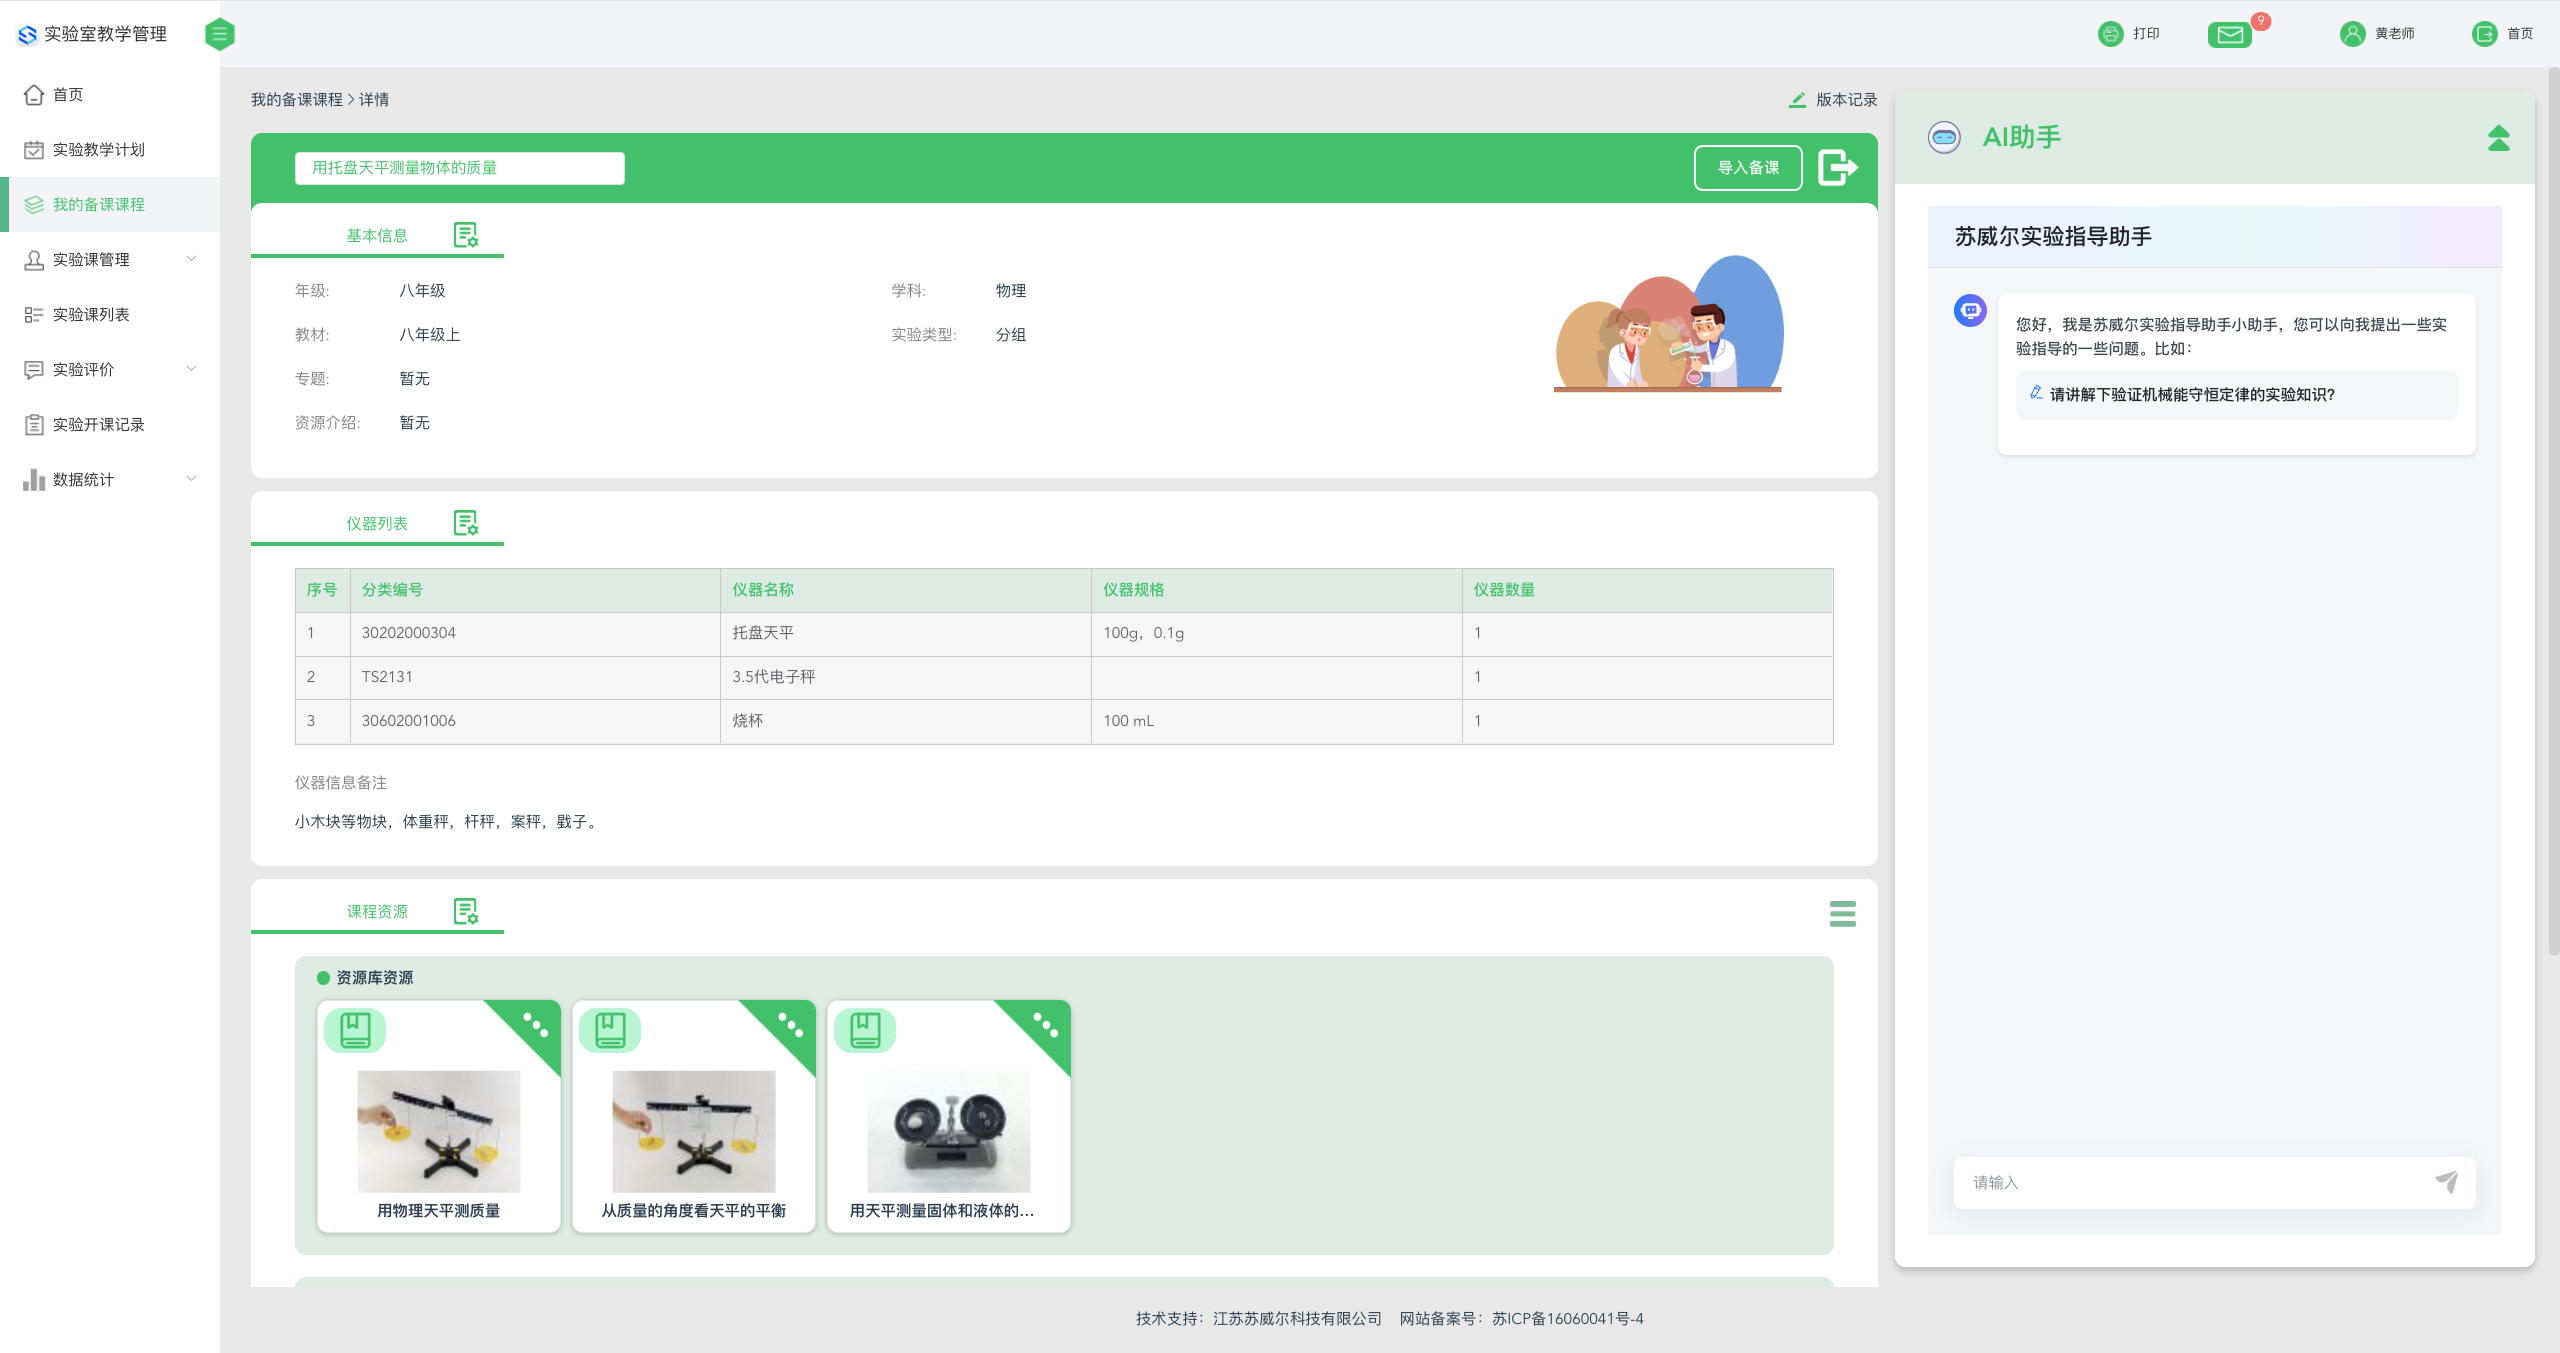
Task: Expand 实验评价 sidebar submenu
Action: pyautogui.click(x=191, y=369)
